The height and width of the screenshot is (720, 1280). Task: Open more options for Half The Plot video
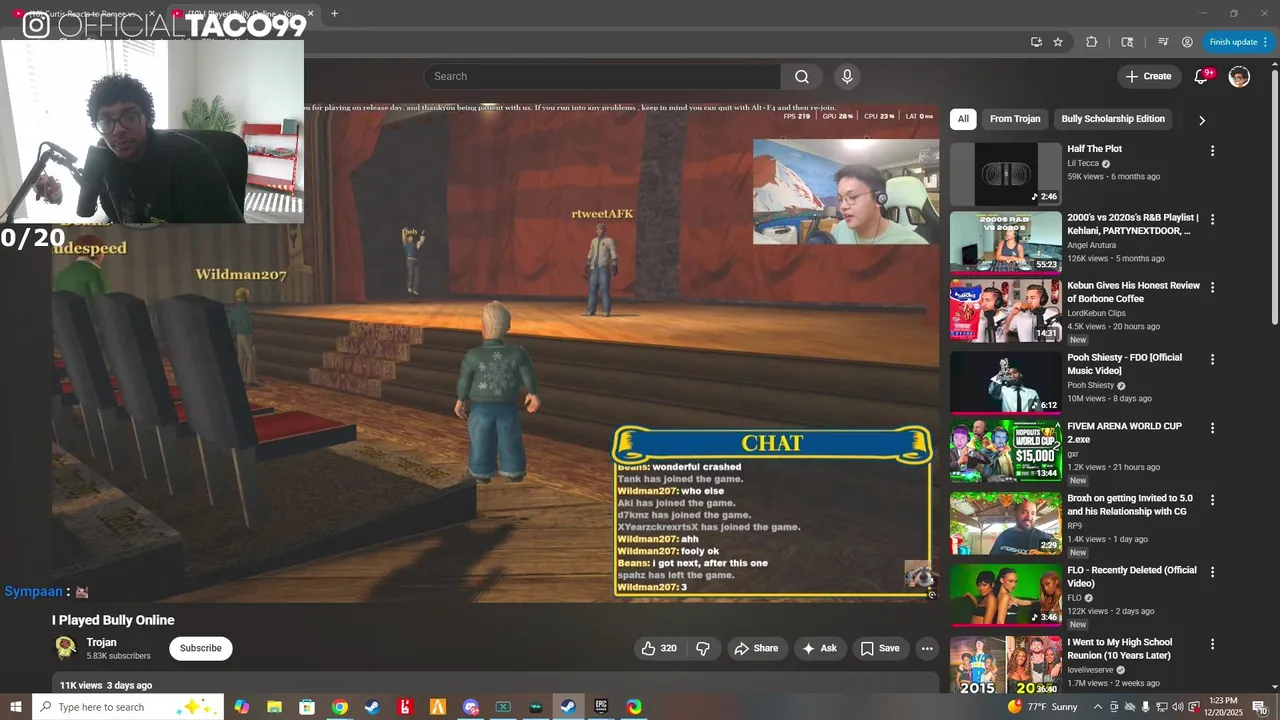coord(1212,151)
